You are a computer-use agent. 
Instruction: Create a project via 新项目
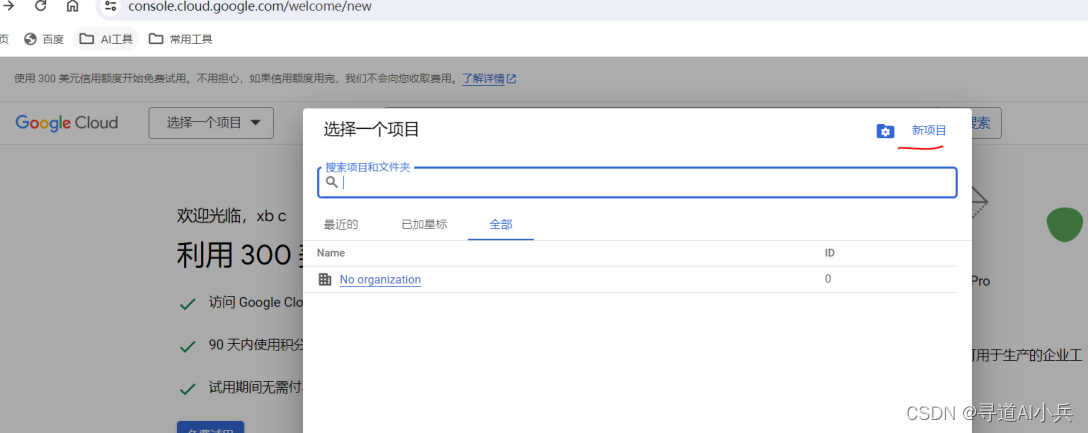[929, 130]
